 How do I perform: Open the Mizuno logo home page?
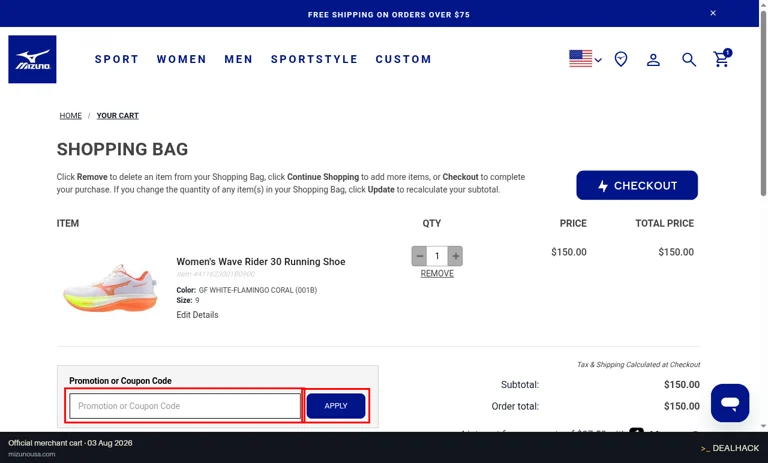(x=32, y=59)
